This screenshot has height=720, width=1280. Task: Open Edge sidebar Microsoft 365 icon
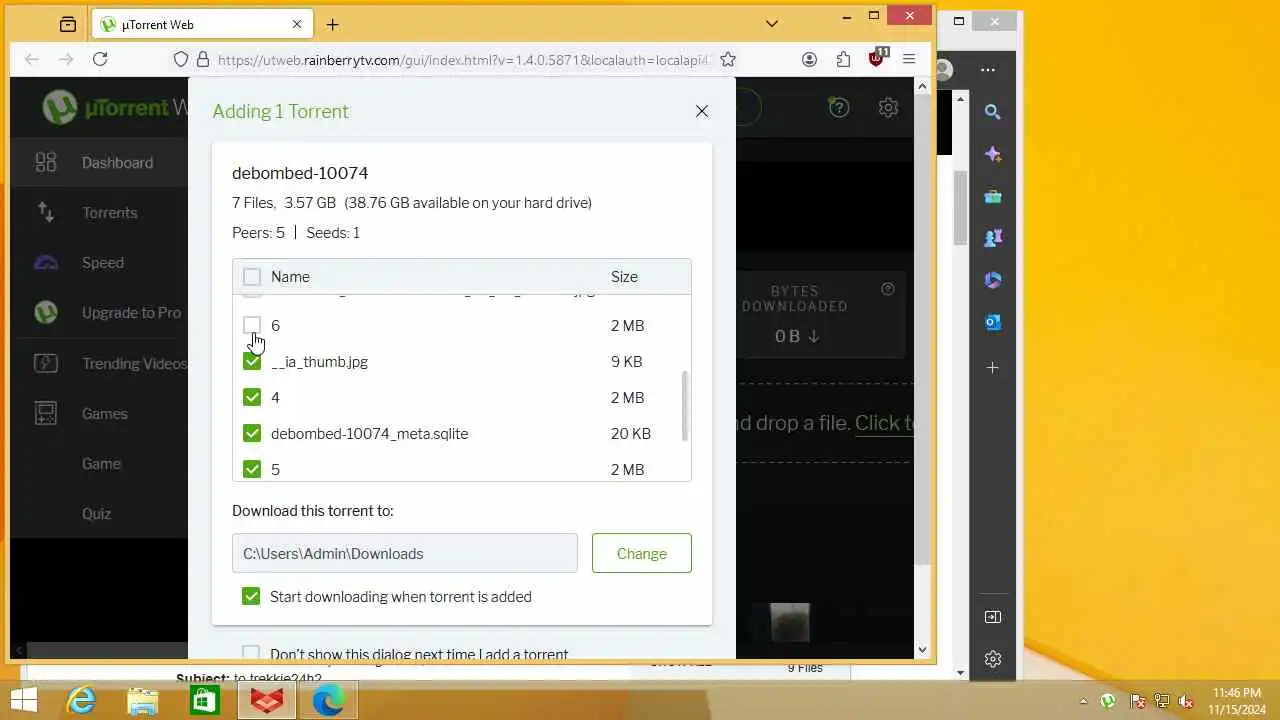click(993, 280)
